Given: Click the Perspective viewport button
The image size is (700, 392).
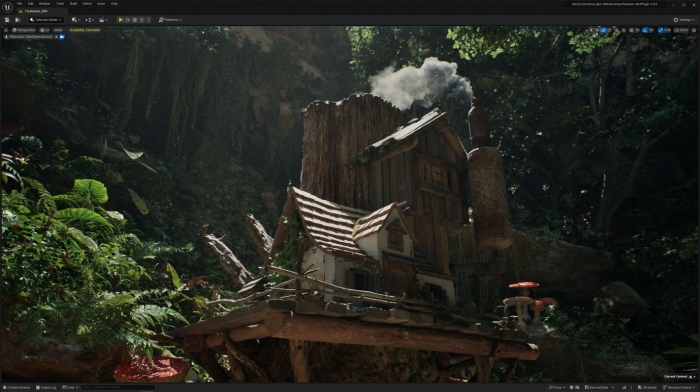Looking at the screenshot, I should tap(24, 30).
